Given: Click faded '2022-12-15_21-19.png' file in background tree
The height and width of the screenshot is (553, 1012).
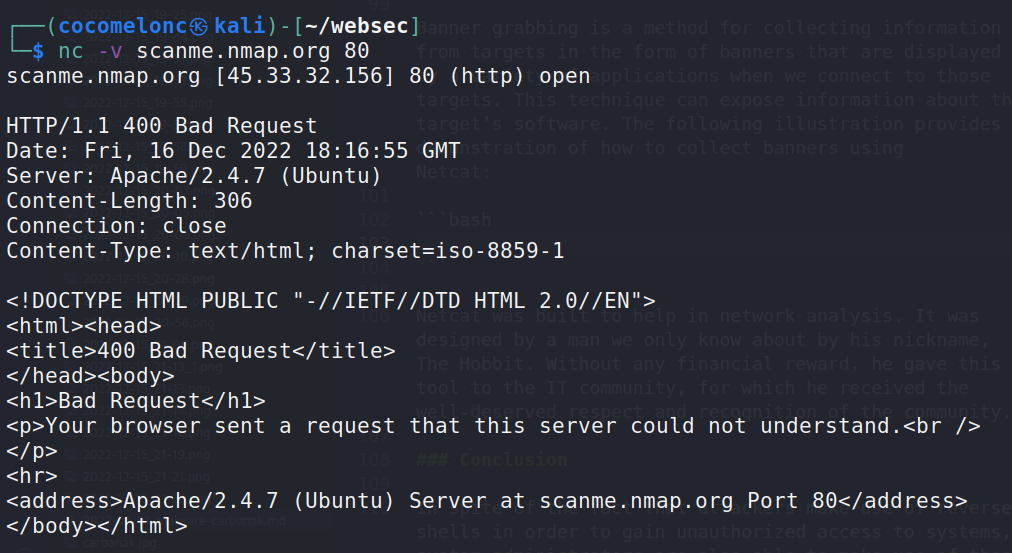Looking at the screenshot, I should point(146,455).
